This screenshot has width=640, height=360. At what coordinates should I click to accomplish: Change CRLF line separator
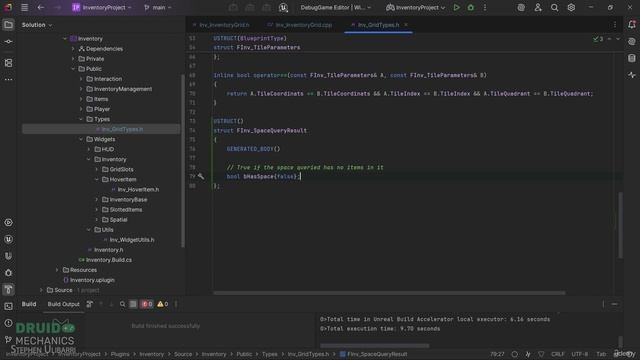[x=558, y=354]
